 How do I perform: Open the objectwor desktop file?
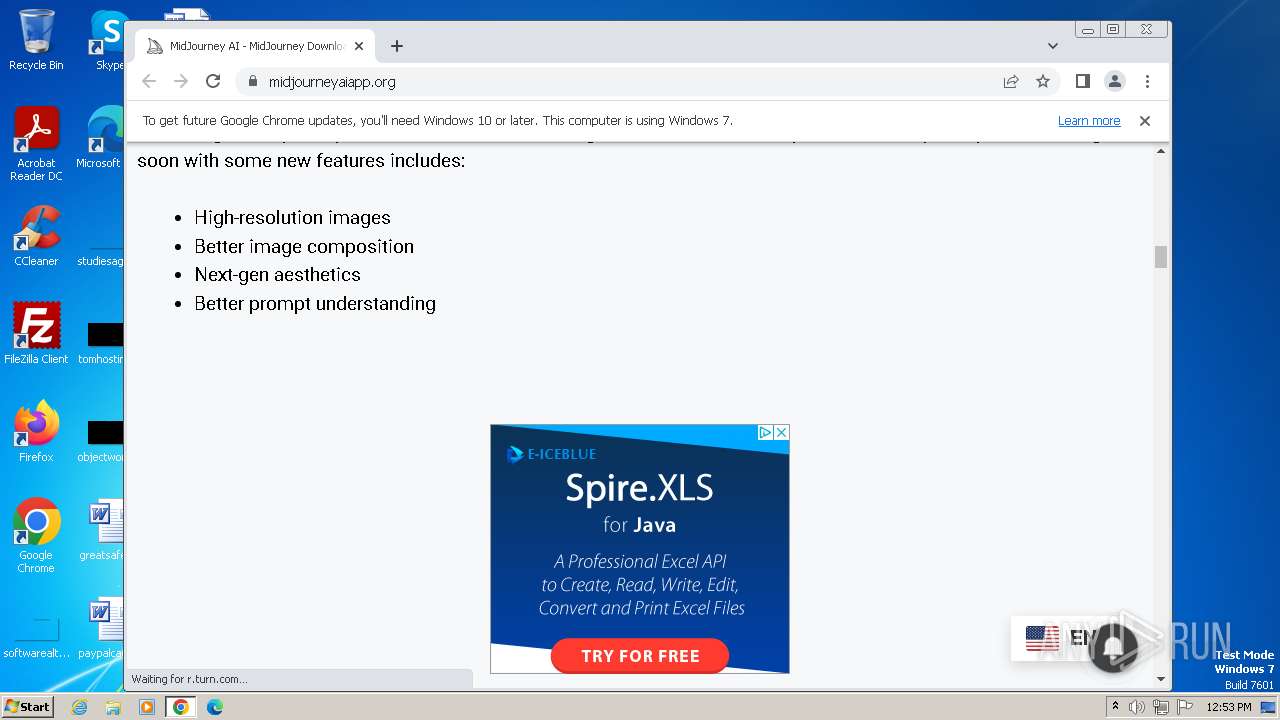click(x=101, y=440)
